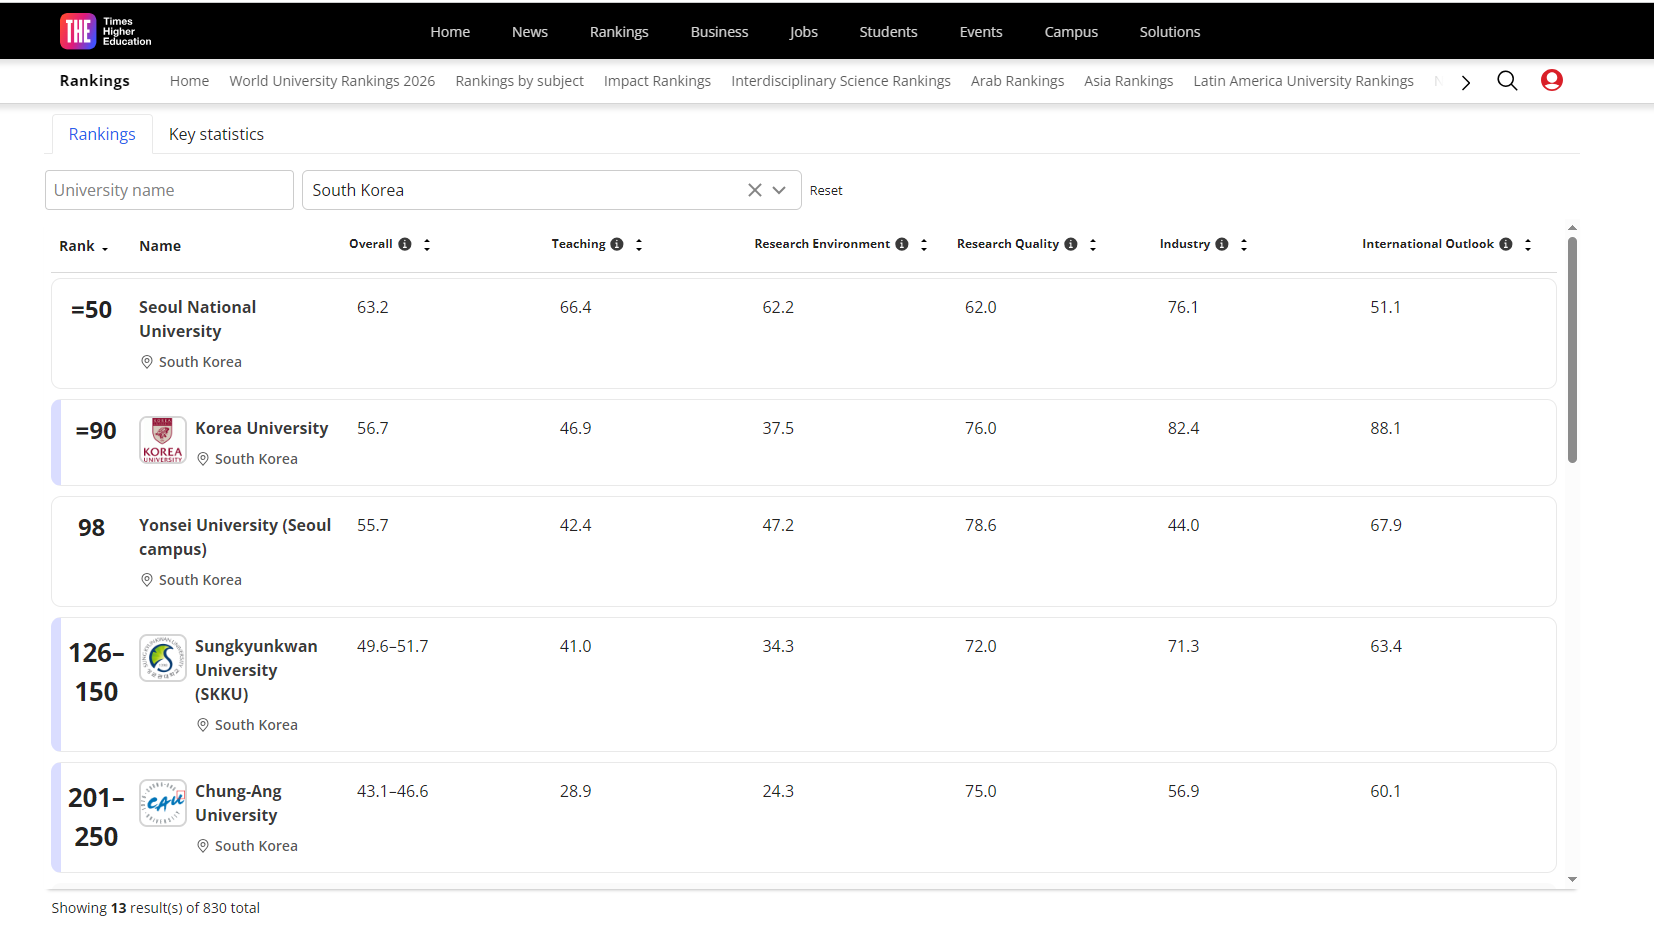The width and height of the screenshot is (1654, 944).
Task: Open Asia Rankings link
Action: coord(1129,81)
